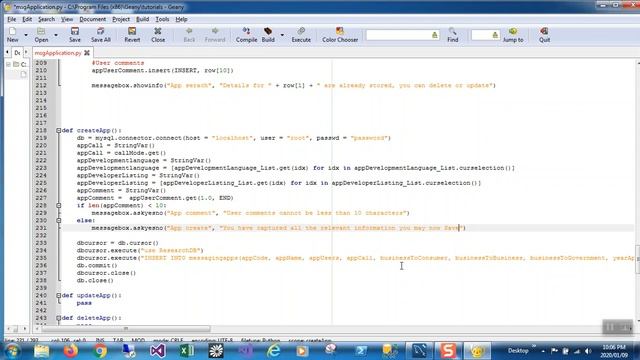Open Visual Studio from taskbar
The image size is (640, 360).
click(158, 351)
